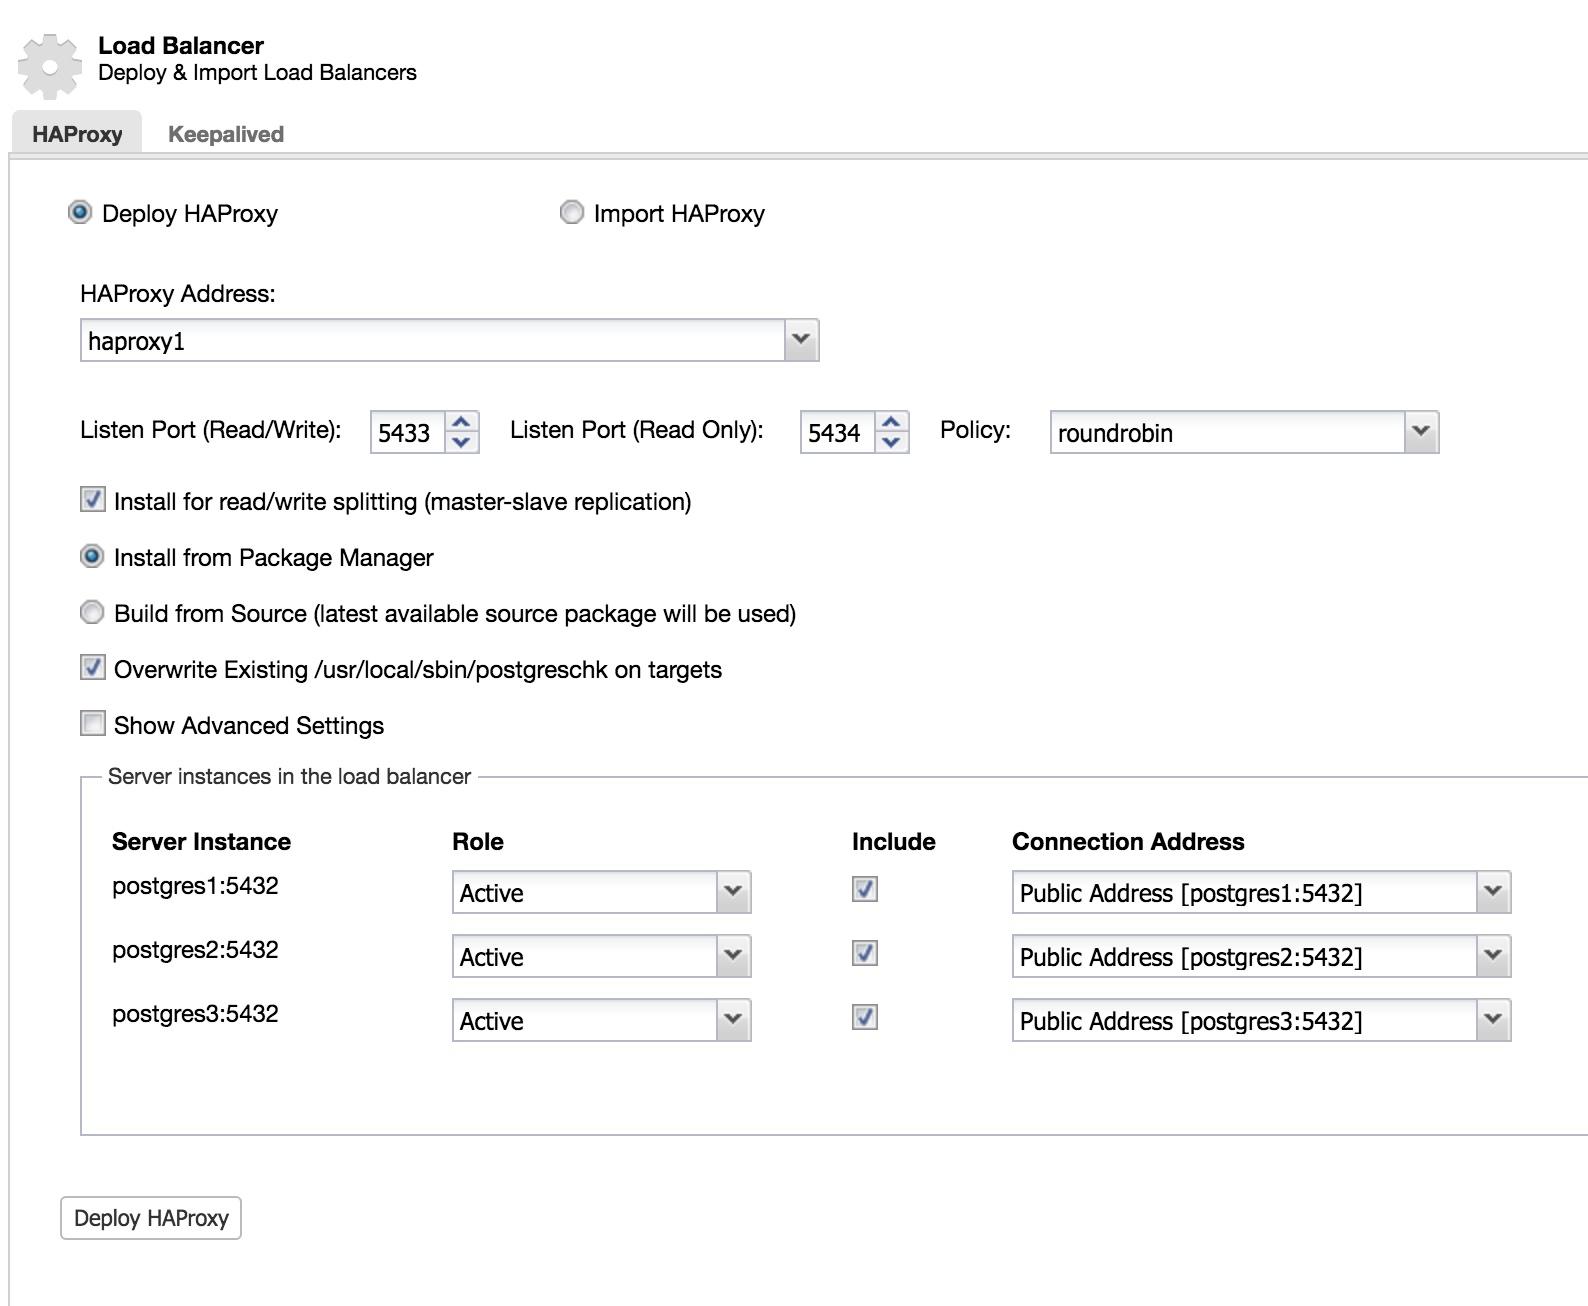
Task: Toggle the Include checkbox for postgres1:5432
Action: tap(865, 889)
